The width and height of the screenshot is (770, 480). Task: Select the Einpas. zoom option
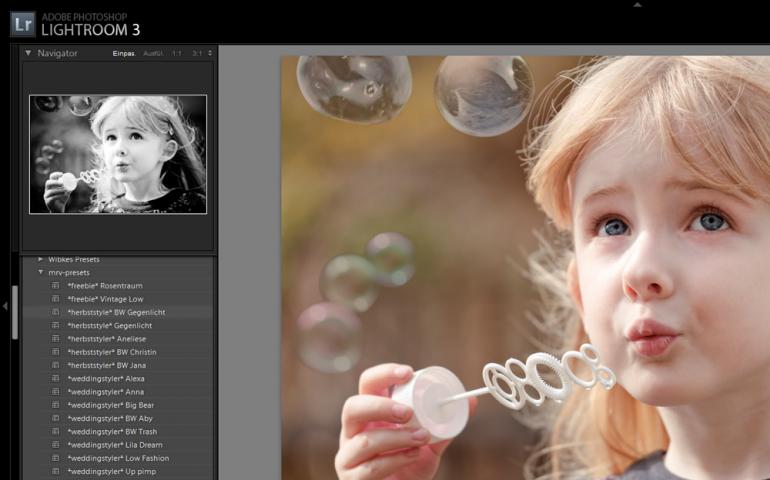(x=124, y=53)
